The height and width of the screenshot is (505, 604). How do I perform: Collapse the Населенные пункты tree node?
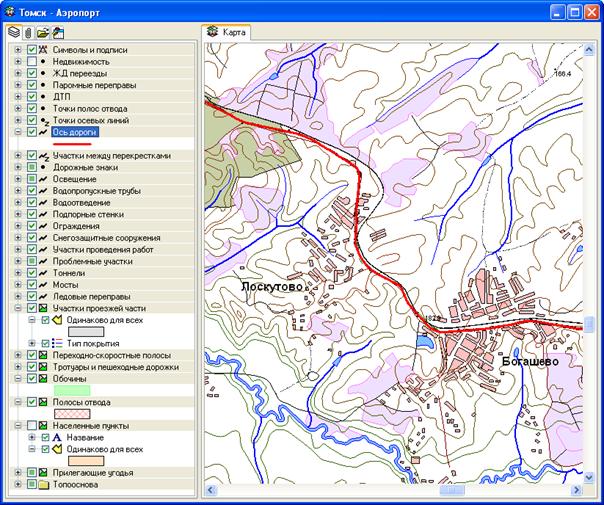coord(18,425)
